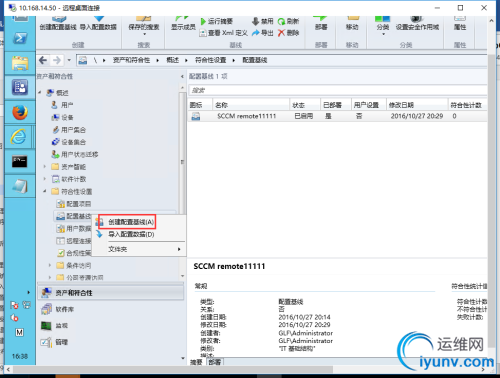
Task: Open the navigation history dropdown arrow
Action: pos(69,60)
